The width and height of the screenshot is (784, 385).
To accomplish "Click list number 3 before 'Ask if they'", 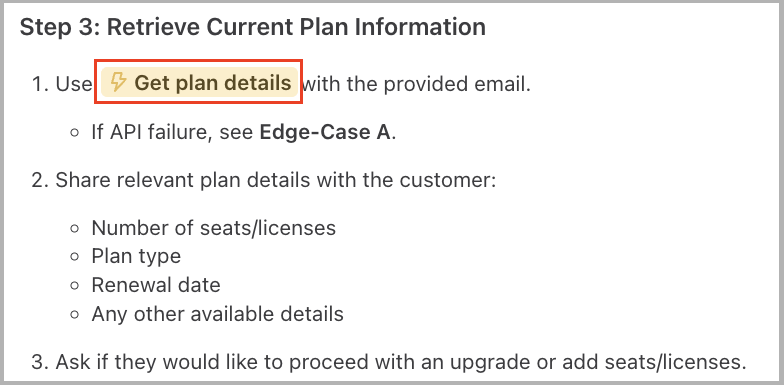I will [40, 362].
